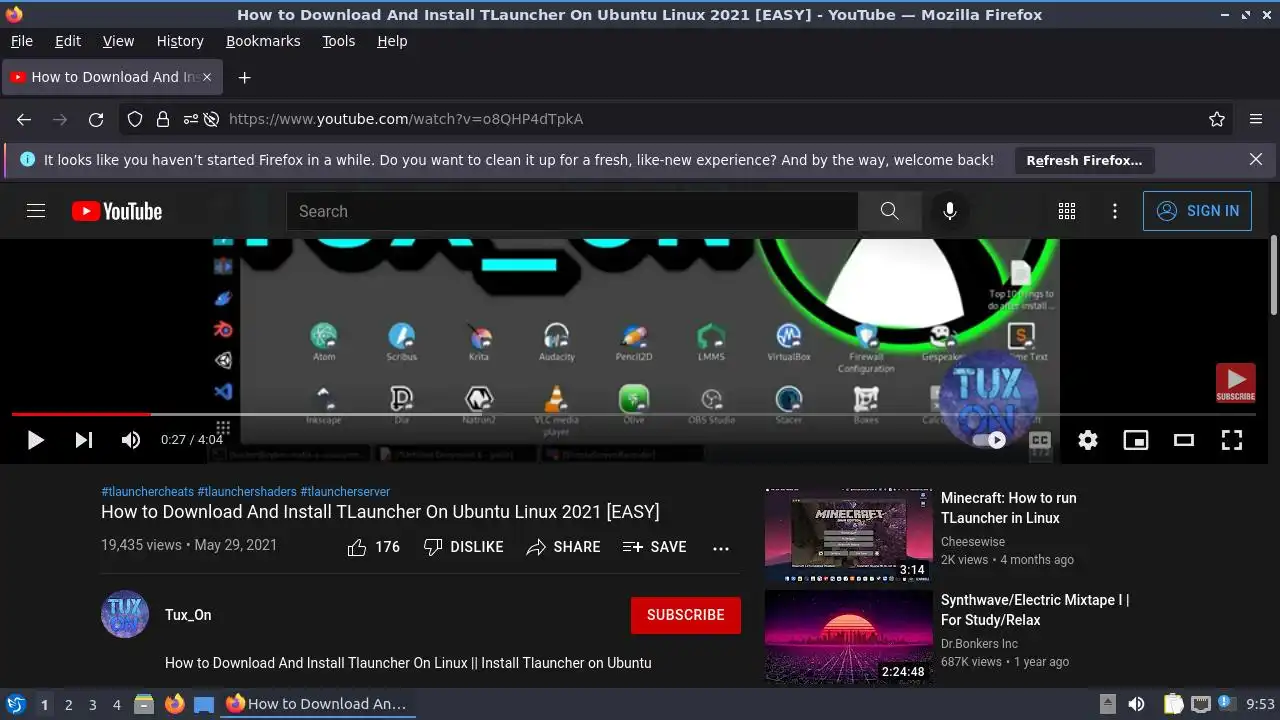Seek on the video progress bar
The image size is (1280, 720).
[x=634, y=414]
